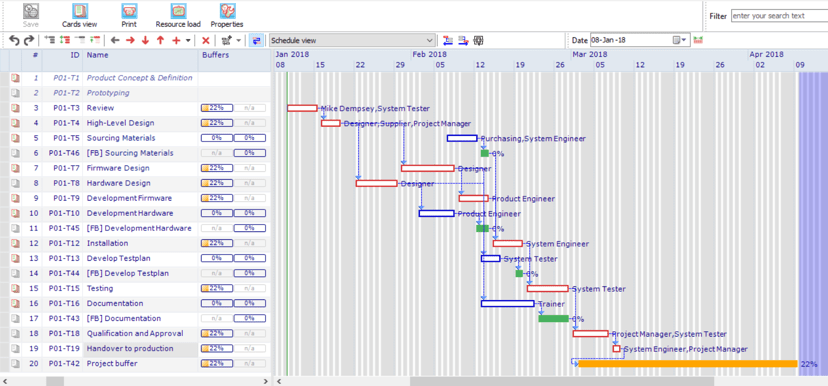This screenshot has width=828, height=386.
Task: Click the red up arrow
Action: [161, 40]
